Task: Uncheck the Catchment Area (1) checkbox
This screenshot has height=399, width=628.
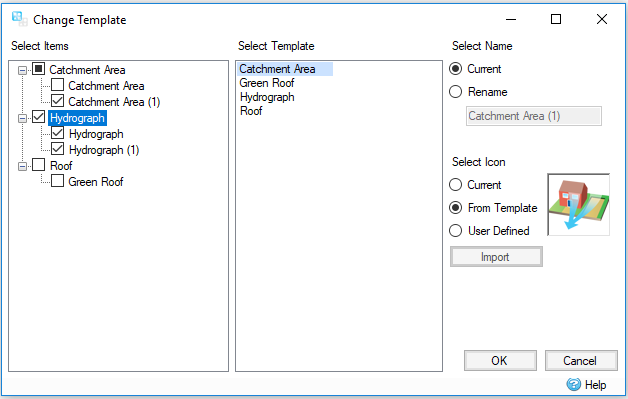Action: (x=58, y=101)
